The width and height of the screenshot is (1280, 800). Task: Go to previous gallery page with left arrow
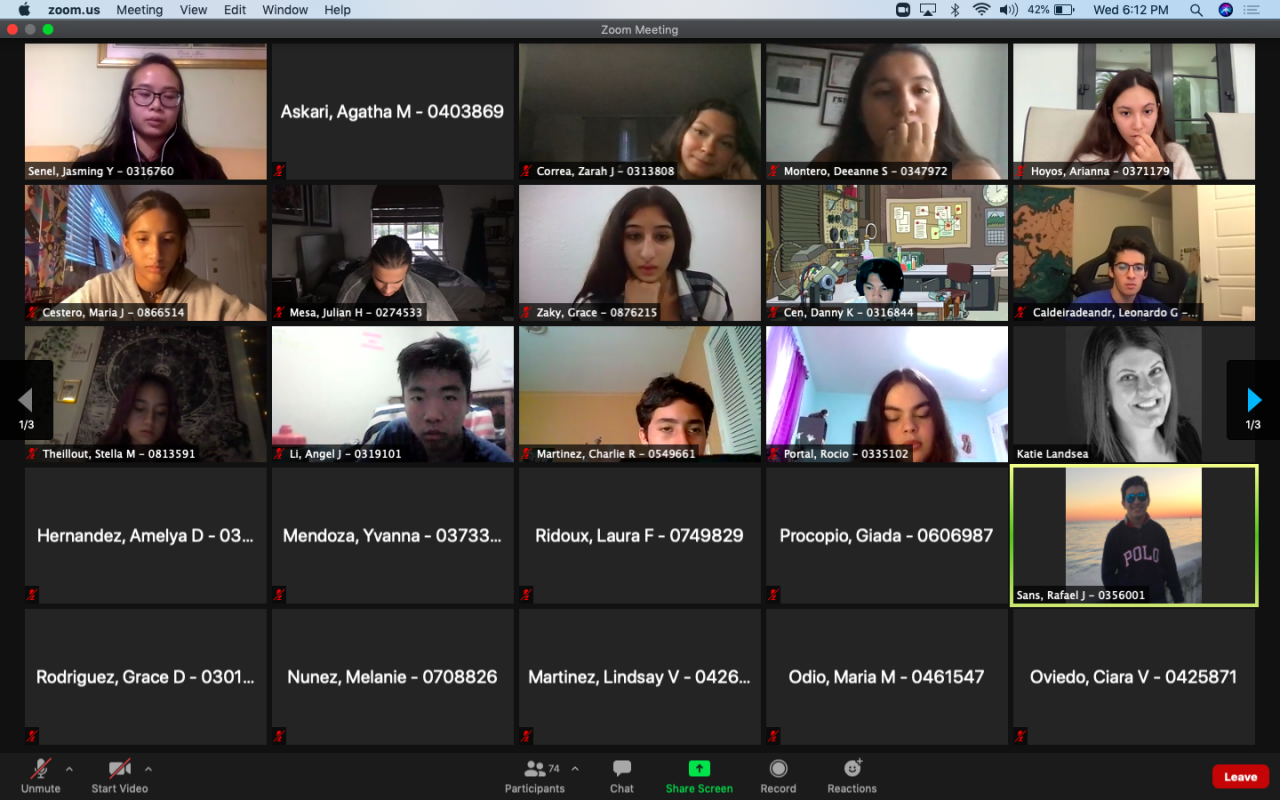click(26, 401)
